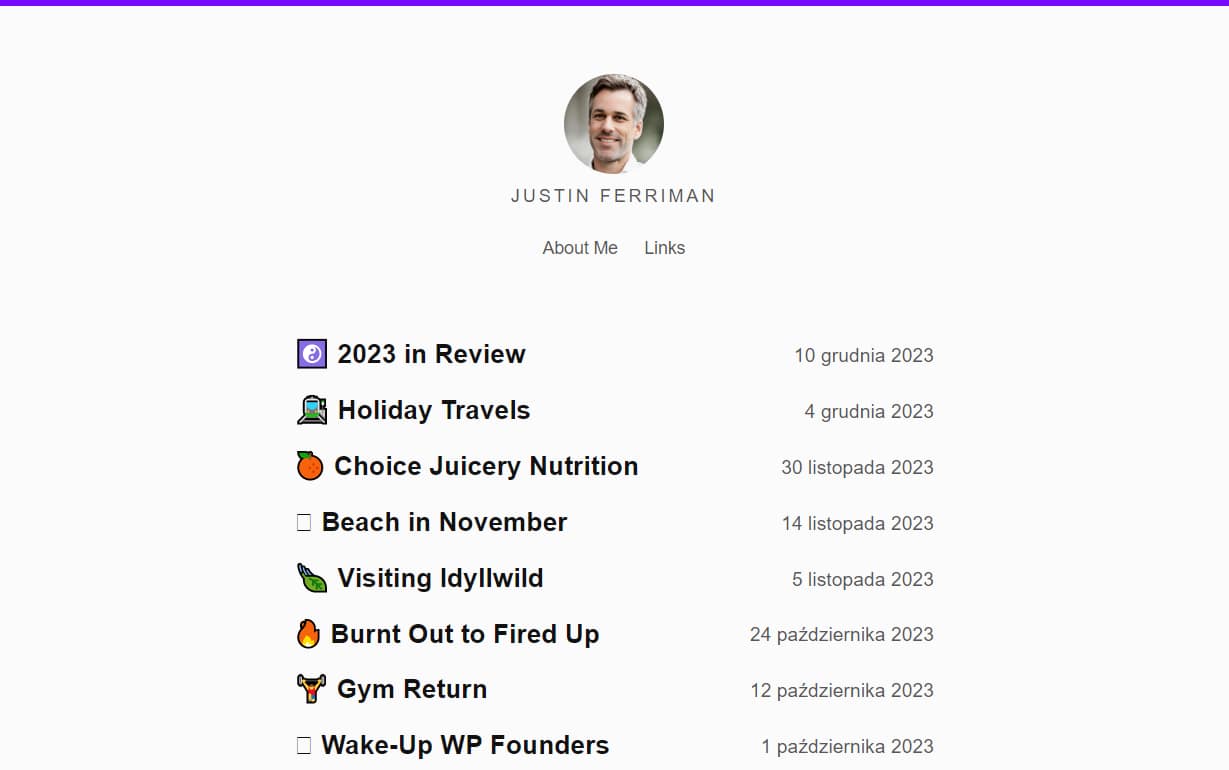Viewport: 1229px width, 770px height.
Task: Click the Justin Ferriman site title
Action: (614, 196)
